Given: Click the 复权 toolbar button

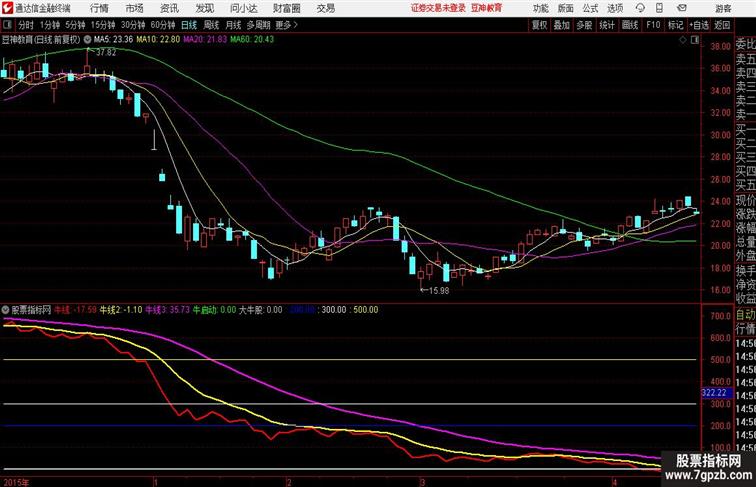Looking at the screenshot, I should coord(540,25).
